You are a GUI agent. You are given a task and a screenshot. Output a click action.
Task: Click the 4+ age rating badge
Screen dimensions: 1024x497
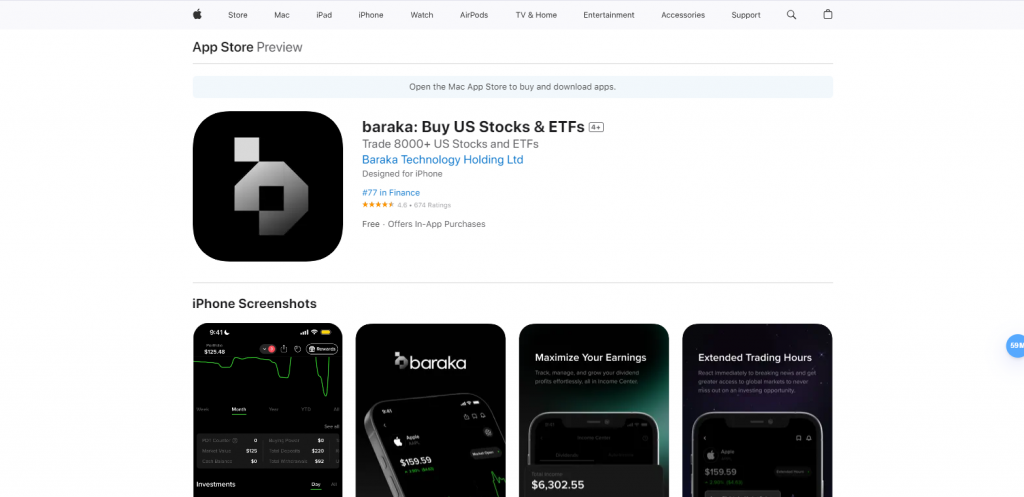pyautogui.click(x=596, y=127)
